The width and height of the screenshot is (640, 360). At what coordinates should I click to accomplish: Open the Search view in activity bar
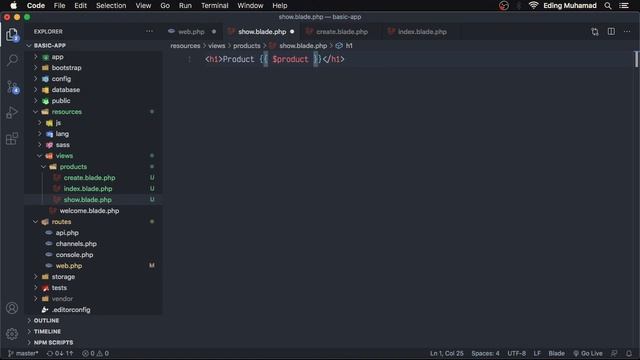coord(12,60)
